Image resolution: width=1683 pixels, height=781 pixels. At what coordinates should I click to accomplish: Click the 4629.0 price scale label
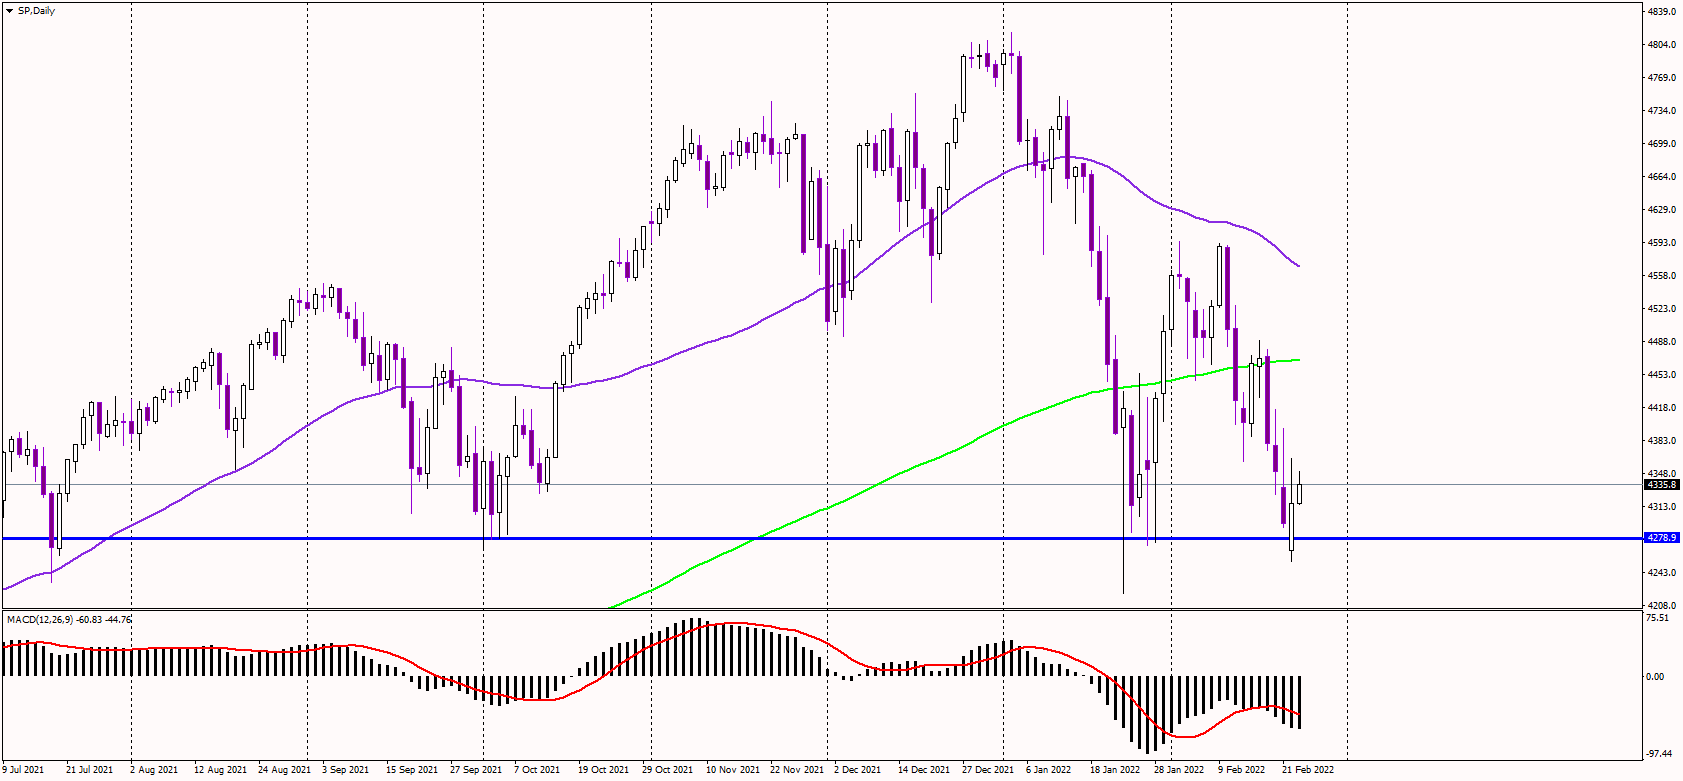[x=1662, y=210]
